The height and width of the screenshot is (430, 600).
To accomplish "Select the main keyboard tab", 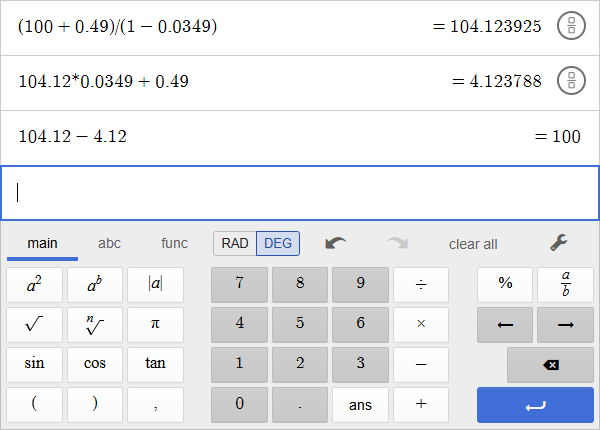I will 42,243.
